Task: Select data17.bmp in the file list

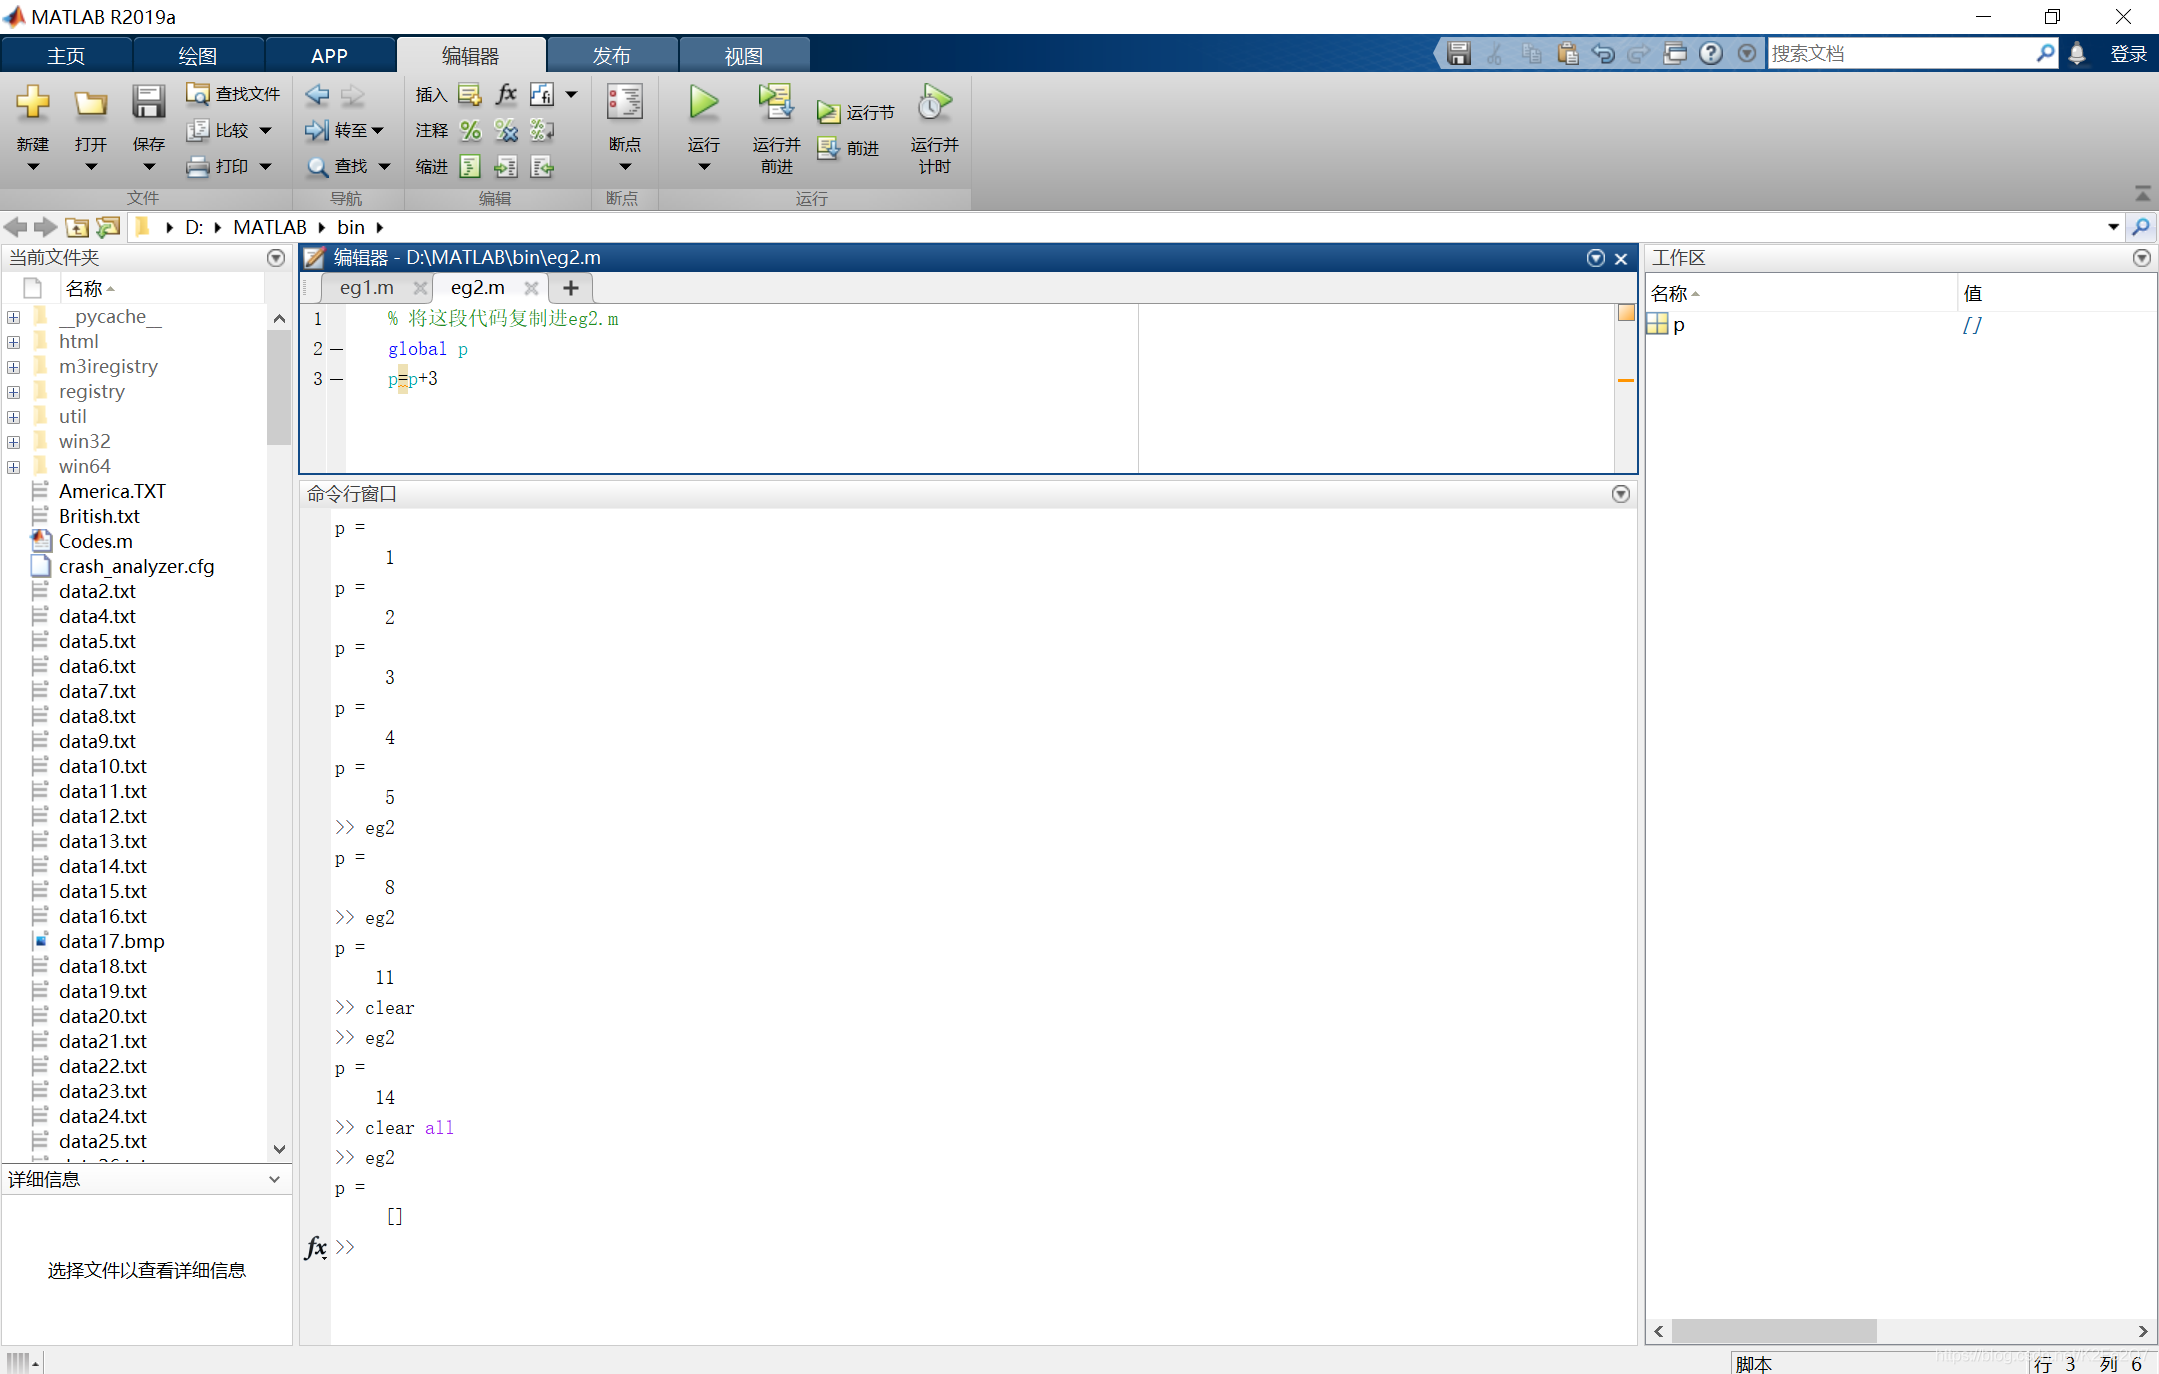Action: 111,941
